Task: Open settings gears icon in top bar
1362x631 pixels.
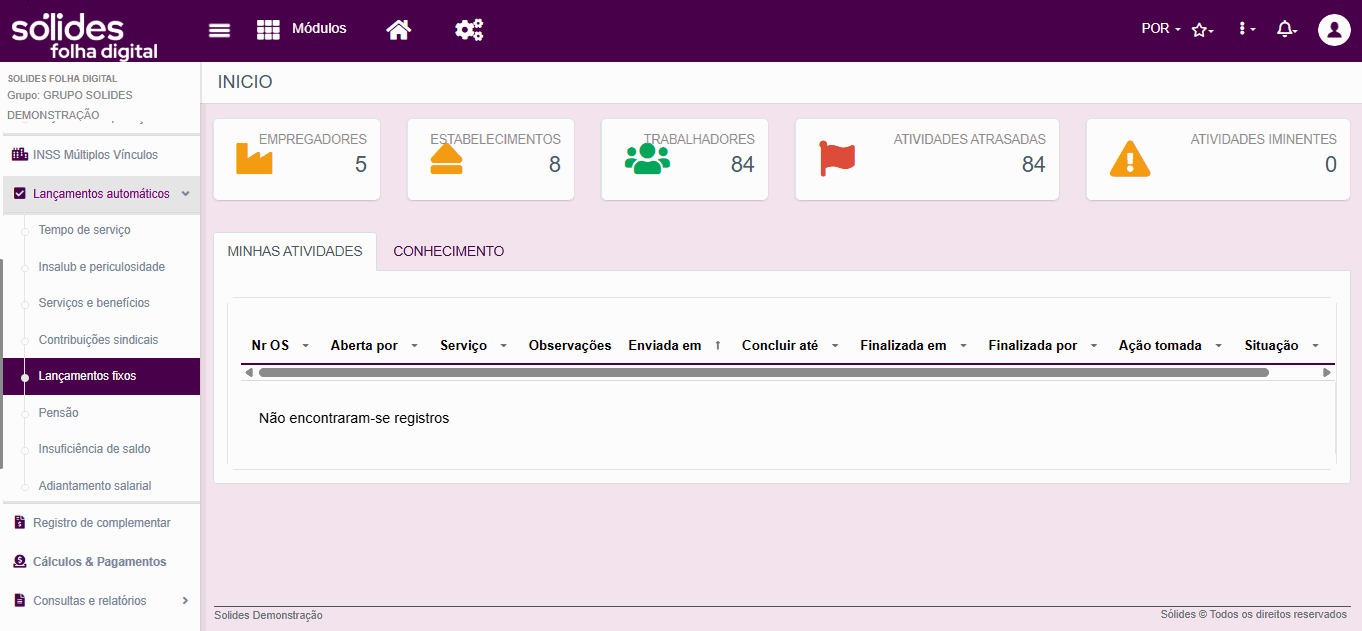Action: pos(469,30)
